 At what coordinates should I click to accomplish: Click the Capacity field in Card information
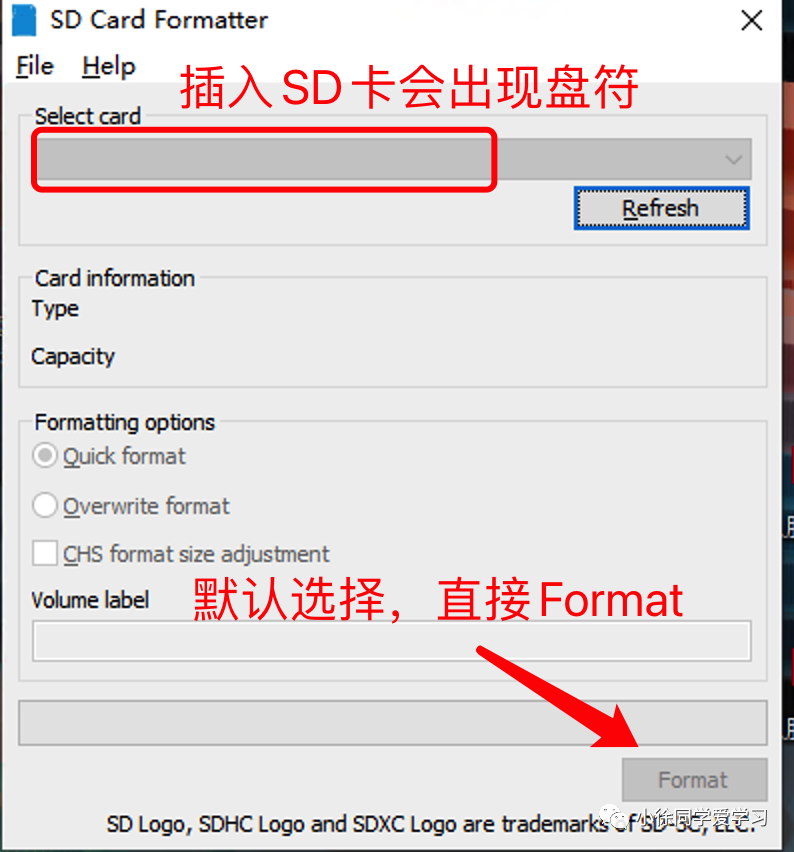(x=73, y=357)
